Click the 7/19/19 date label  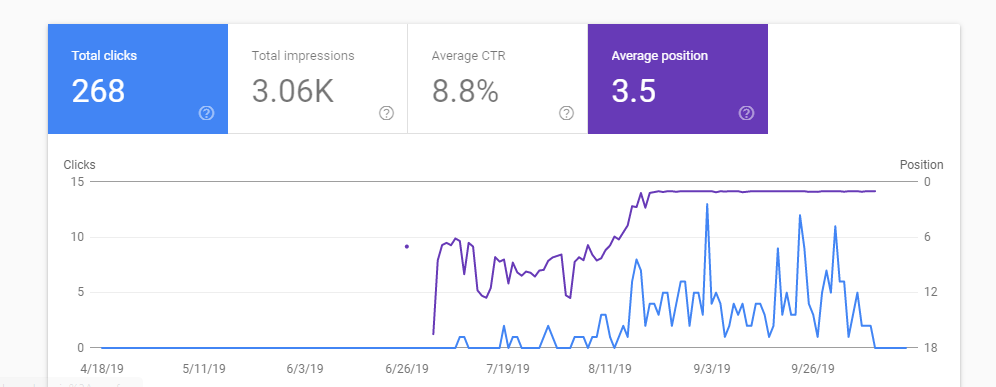click(x=508, y=369)
